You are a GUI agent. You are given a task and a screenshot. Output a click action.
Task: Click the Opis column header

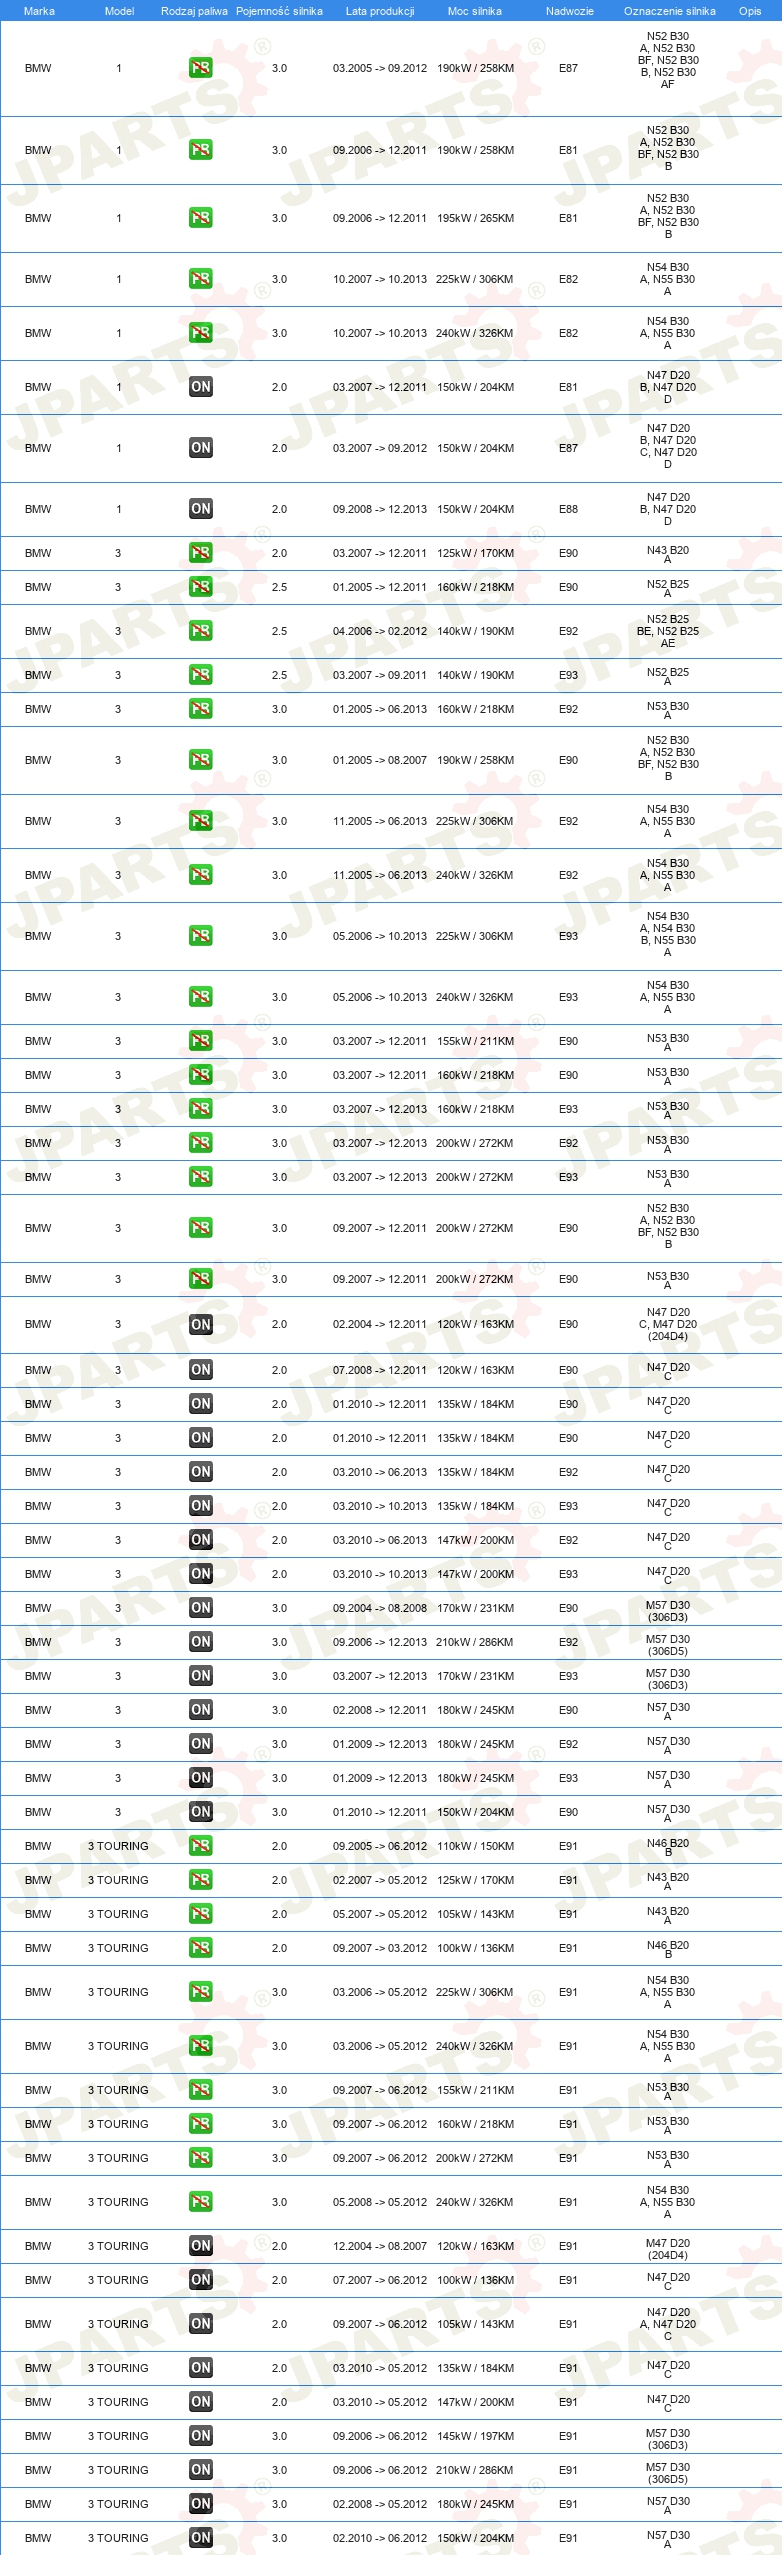[x=750, y=11]
